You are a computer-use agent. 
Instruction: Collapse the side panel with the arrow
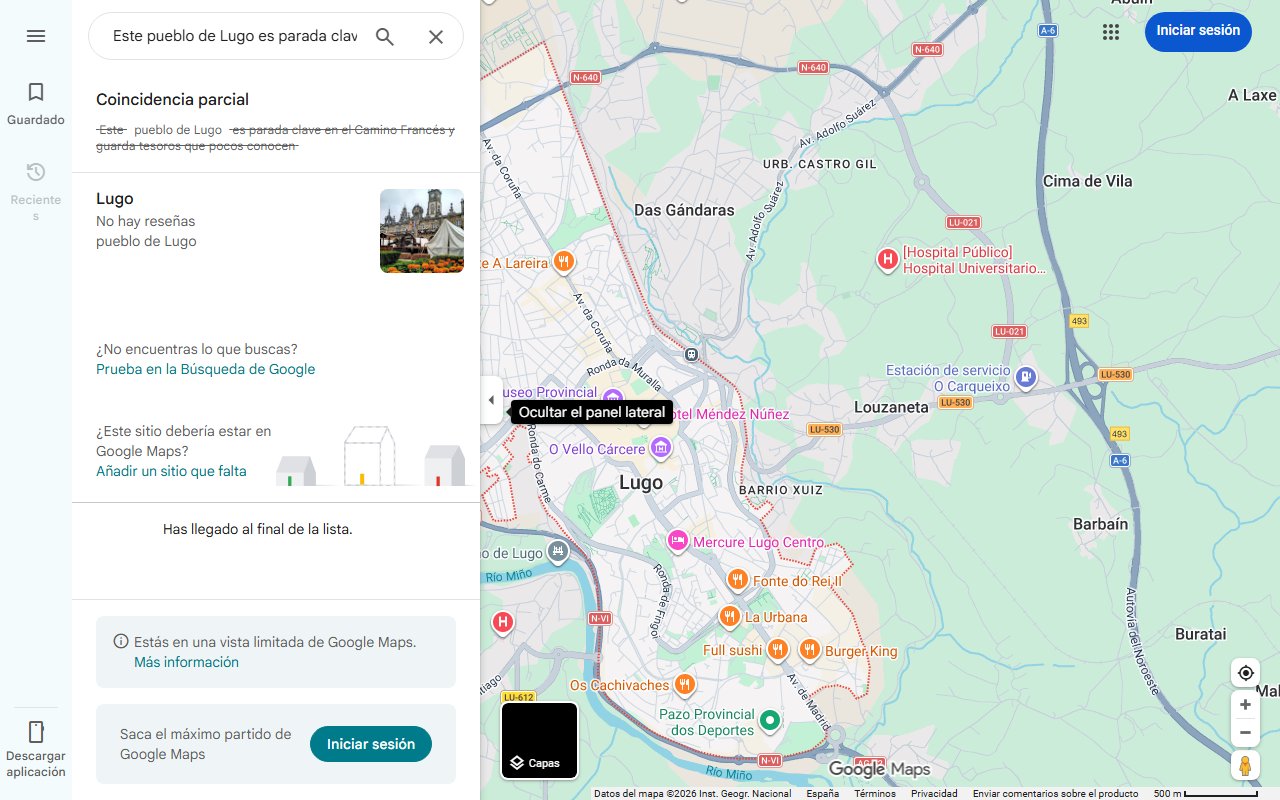point(491,399)
